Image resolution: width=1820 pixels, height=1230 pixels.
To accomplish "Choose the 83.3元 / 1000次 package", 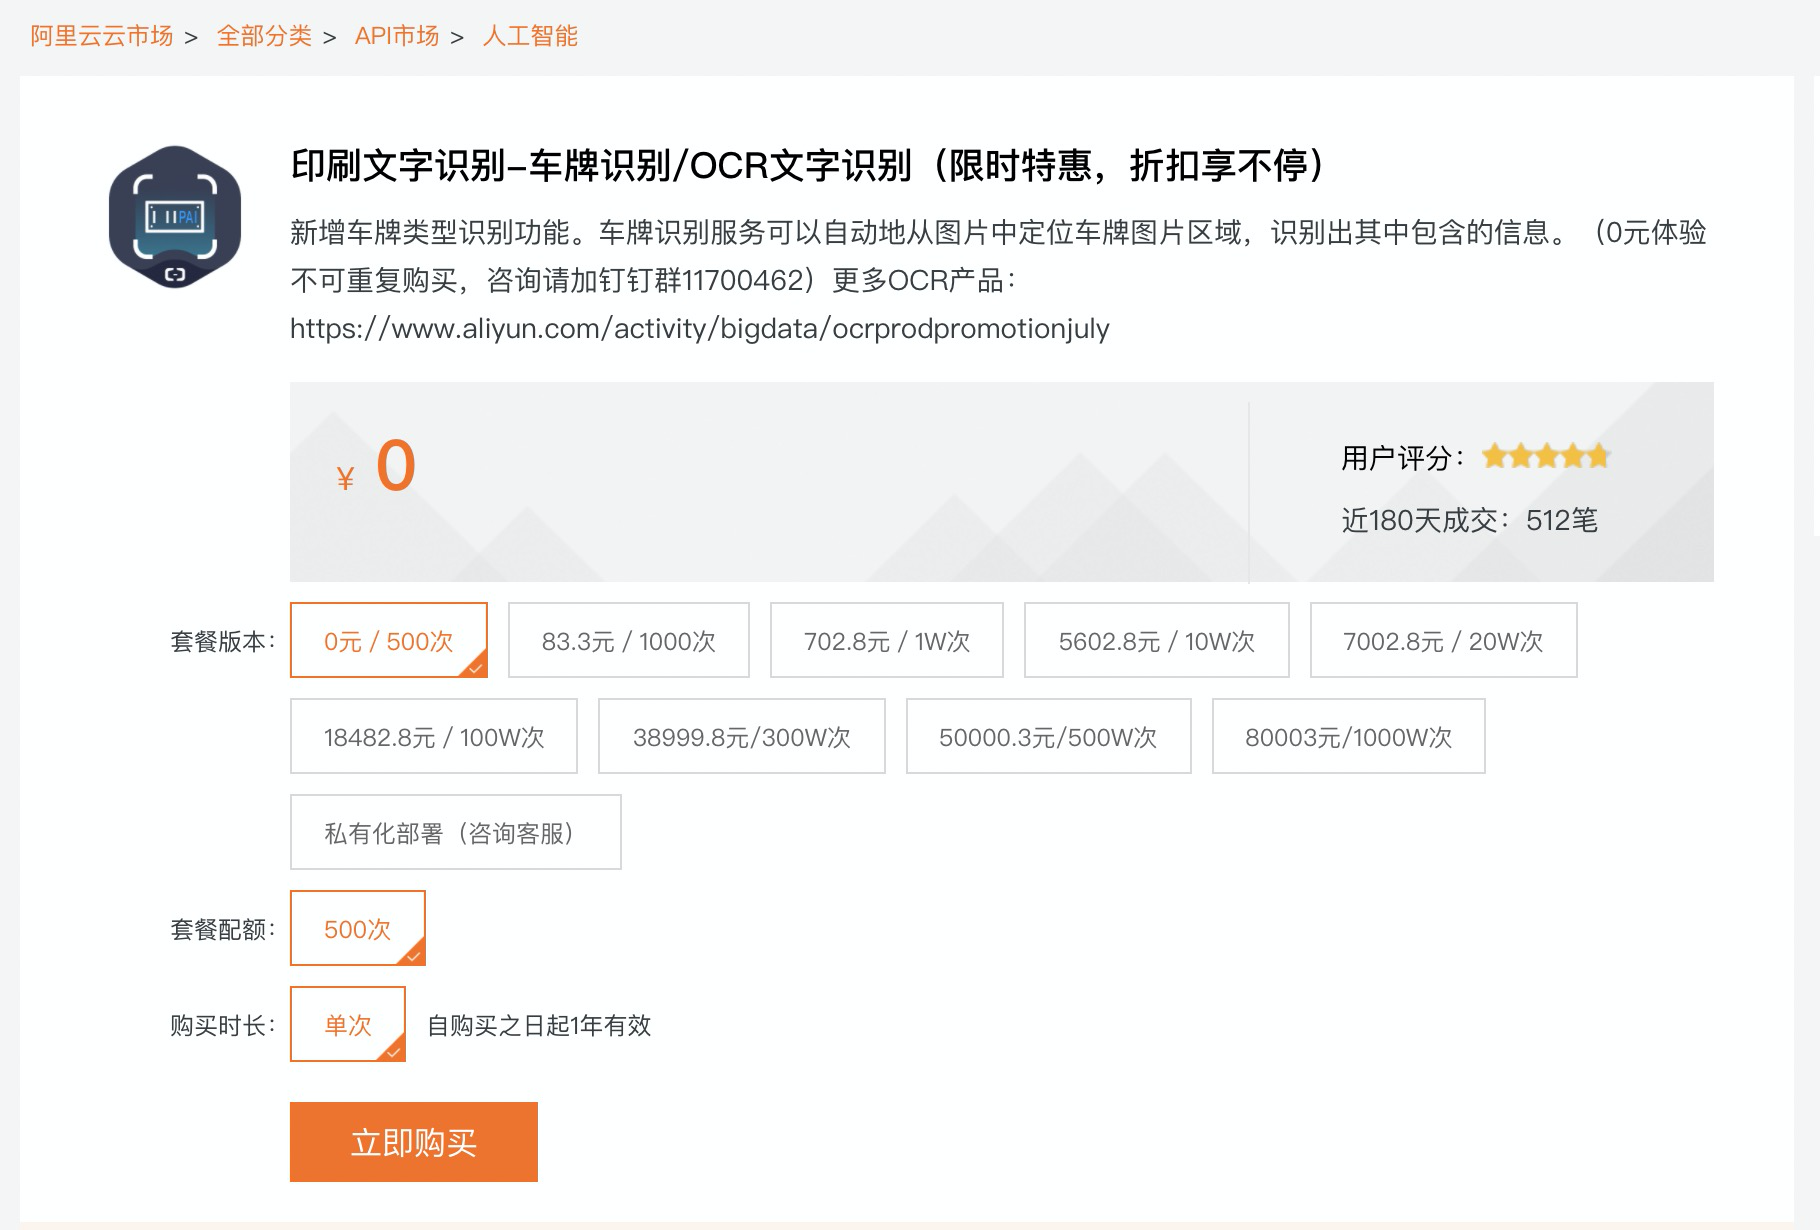I will [629, 640].
